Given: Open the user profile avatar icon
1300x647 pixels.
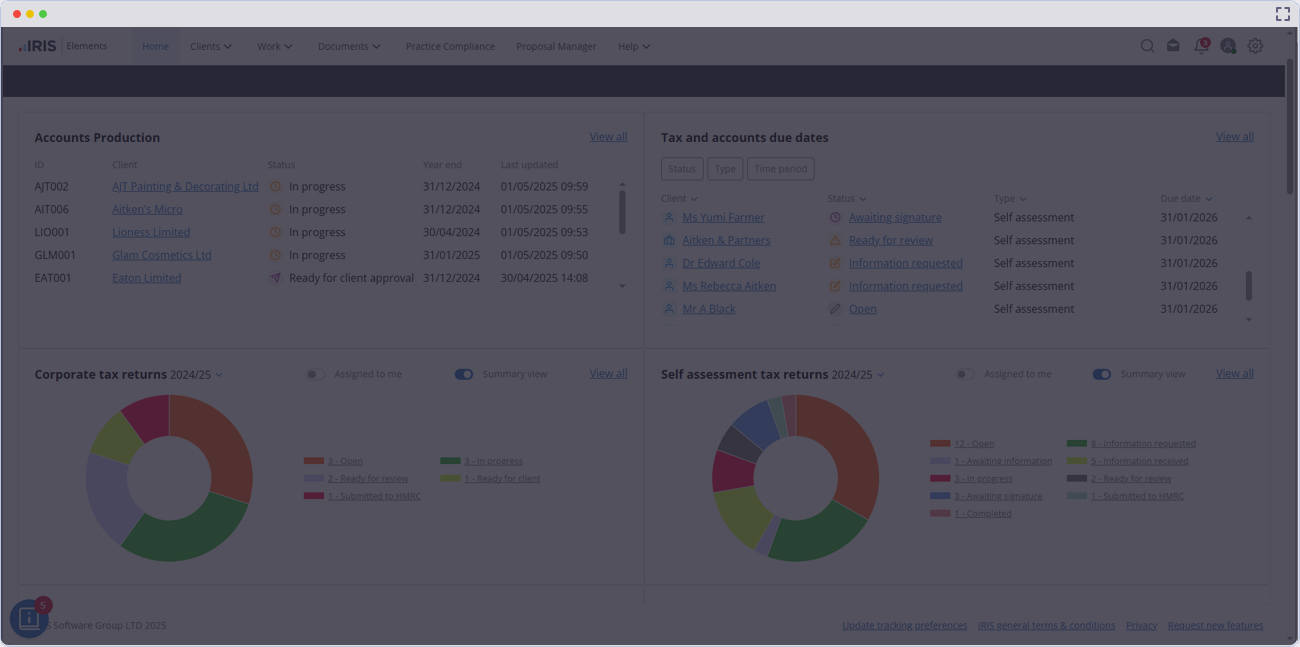Looking at the screenshot, I should click(1228, 46).
